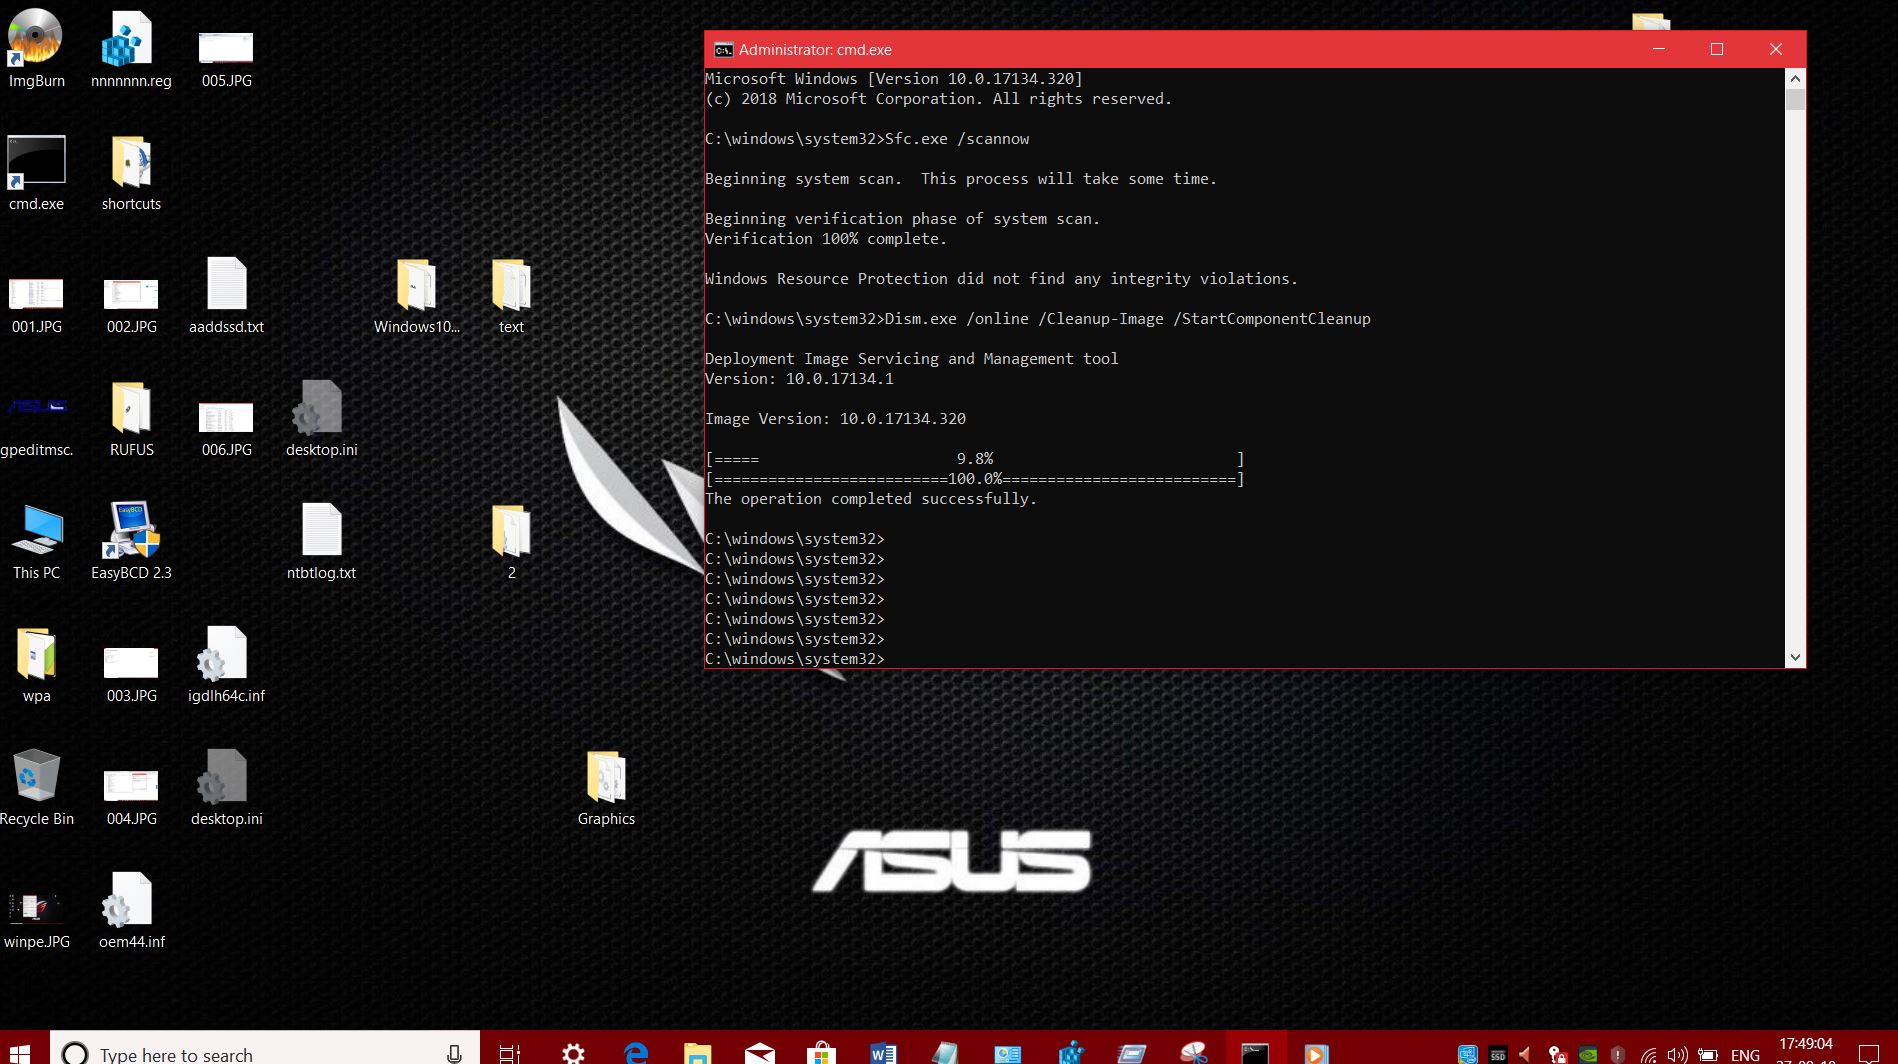
Task: Launch Microsoft Edge from the taskbar
Action: 635,1053
